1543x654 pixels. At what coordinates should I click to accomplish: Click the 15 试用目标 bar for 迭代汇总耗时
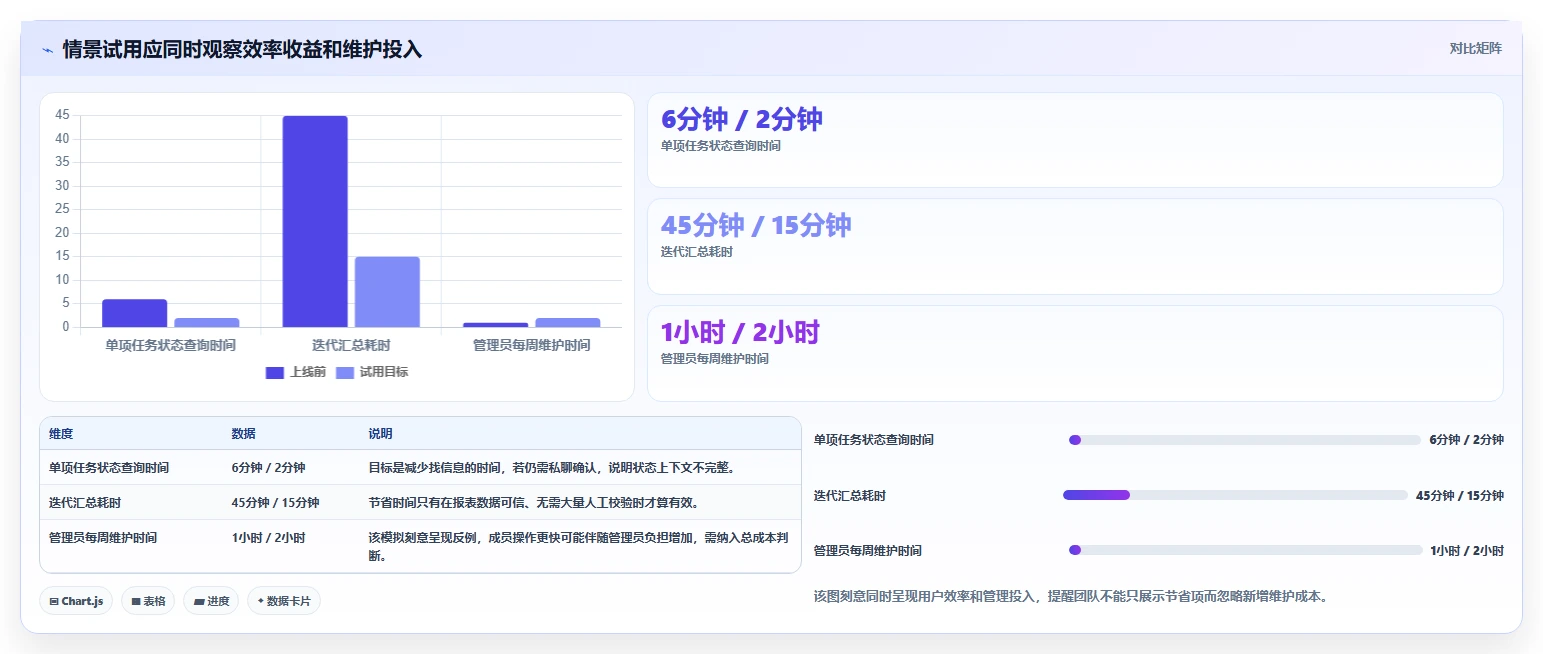[387, 292]
